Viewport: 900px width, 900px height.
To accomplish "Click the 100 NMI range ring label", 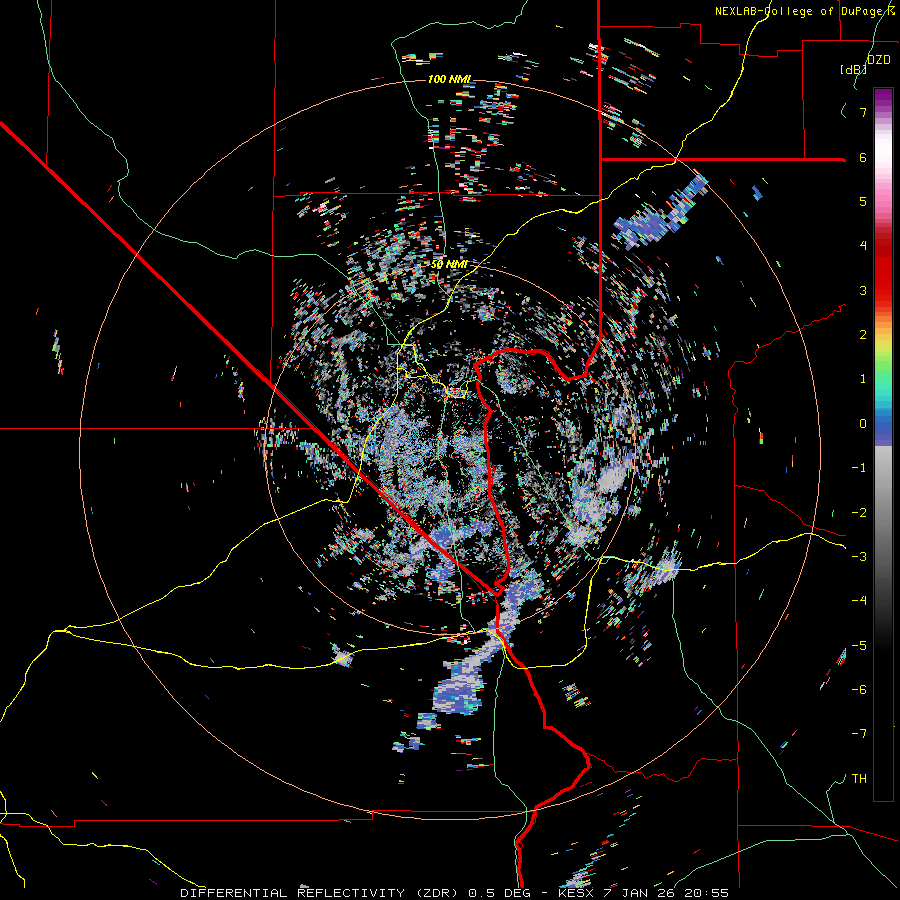I will [449, 79].
